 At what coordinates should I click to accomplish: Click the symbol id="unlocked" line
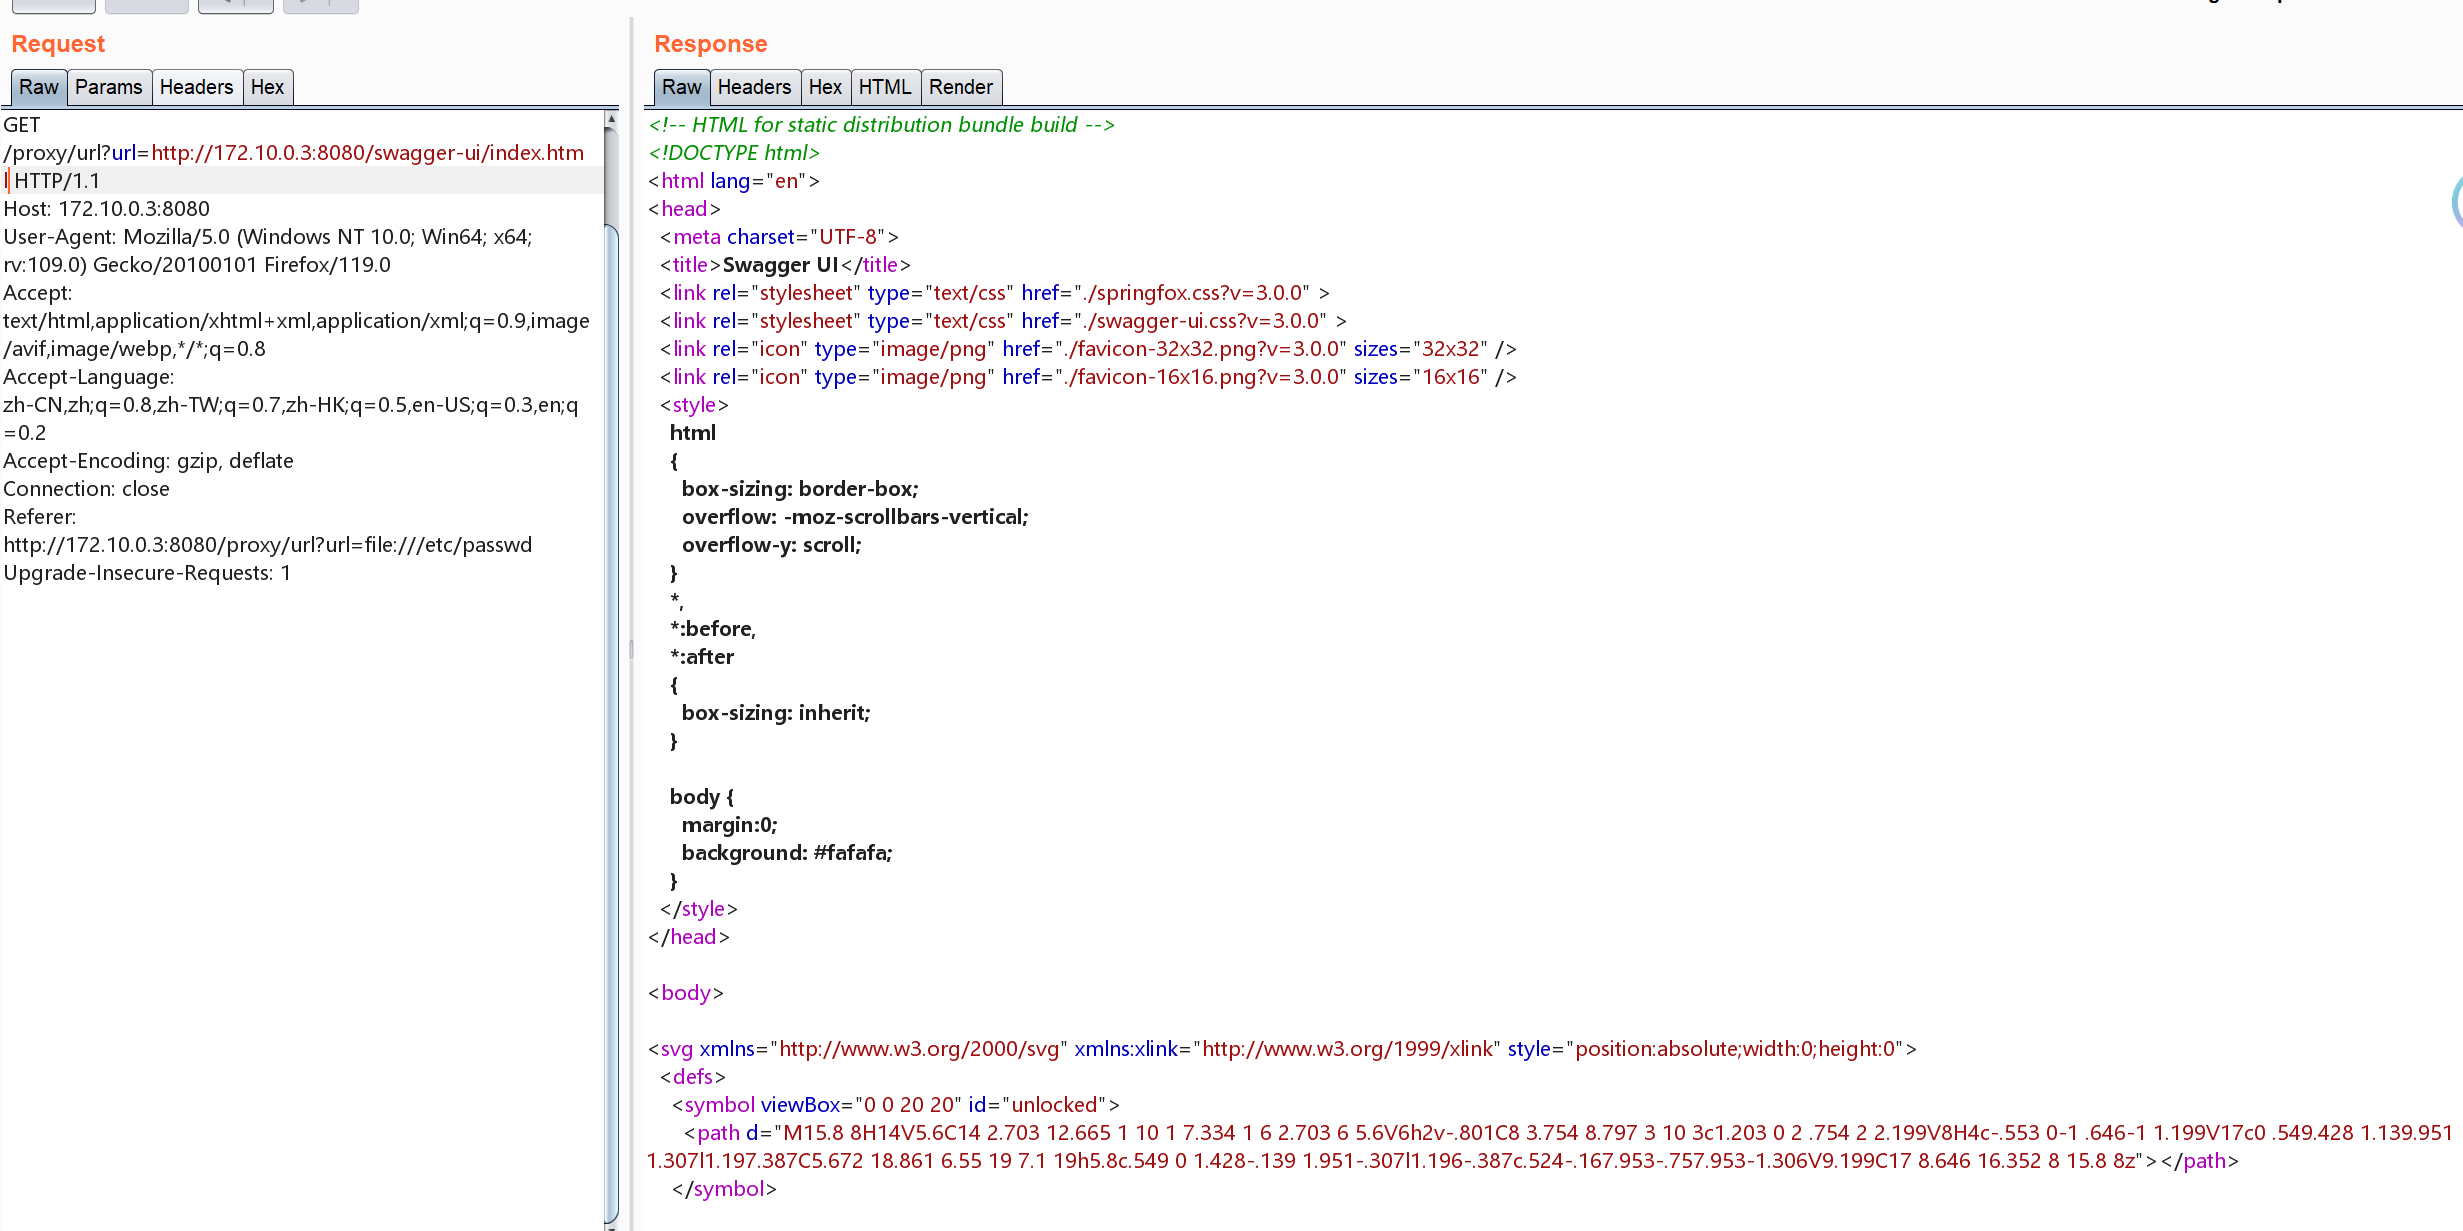point(895,1105)
